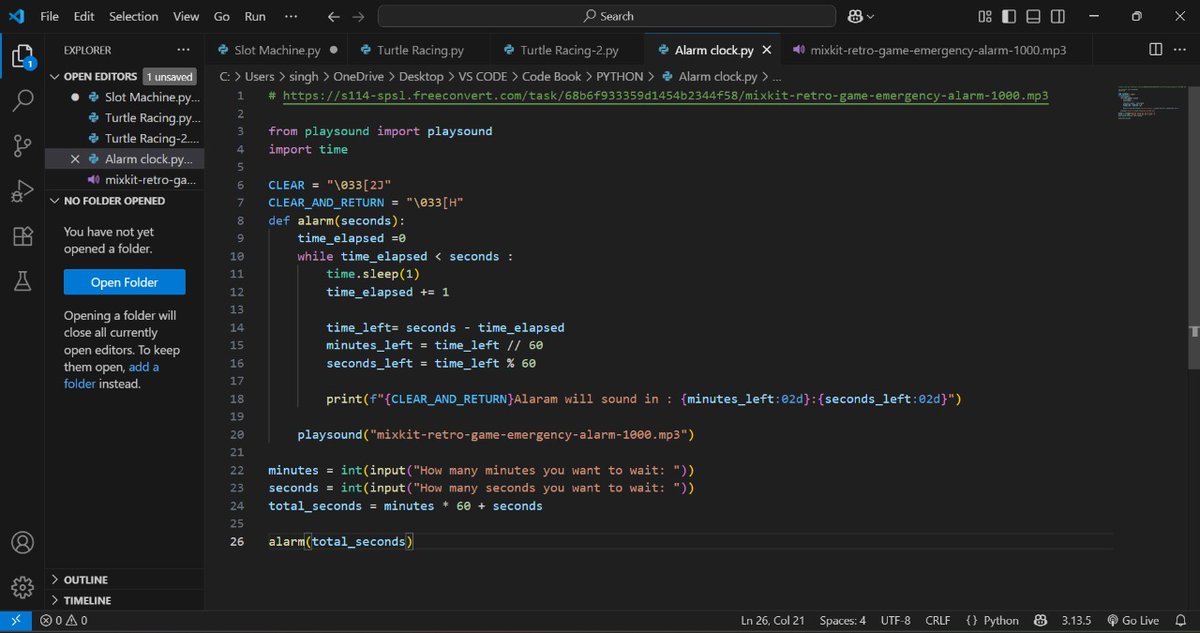The height and width of the screenshot is (633, 1200).
Task: Toggle the bottom Panel visibility
Action: click(x=1034, y=16)
